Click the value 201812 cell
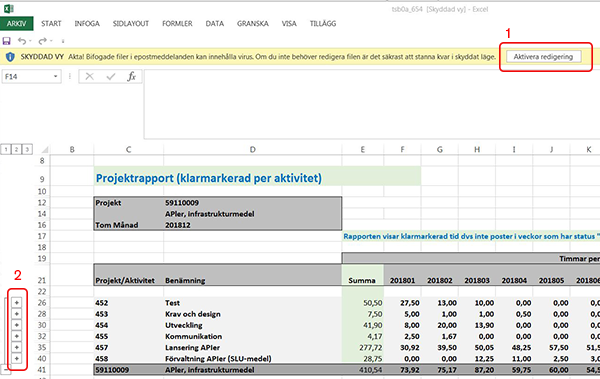 253,225
